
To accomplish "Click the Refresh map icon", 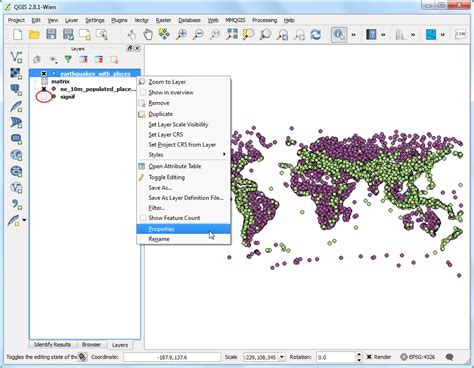I will tap(315, 34).
